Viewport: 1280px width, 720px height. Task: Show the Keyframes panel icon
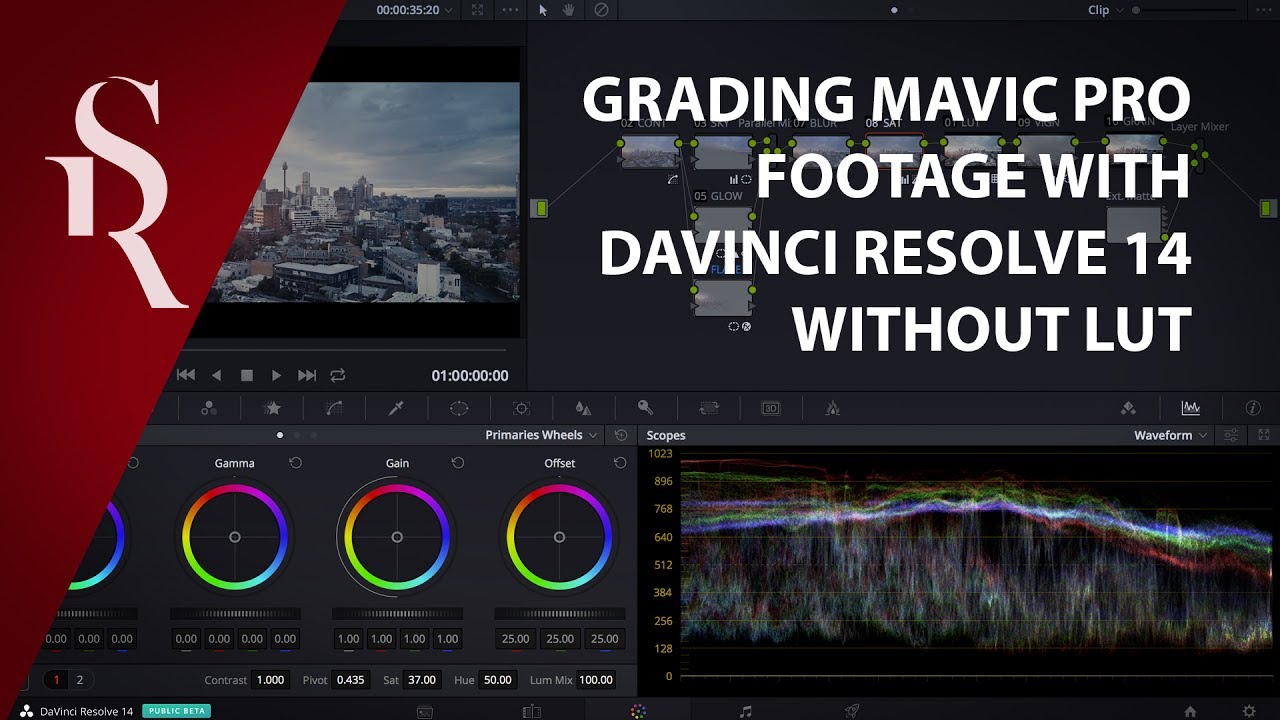pos(1128,408)
